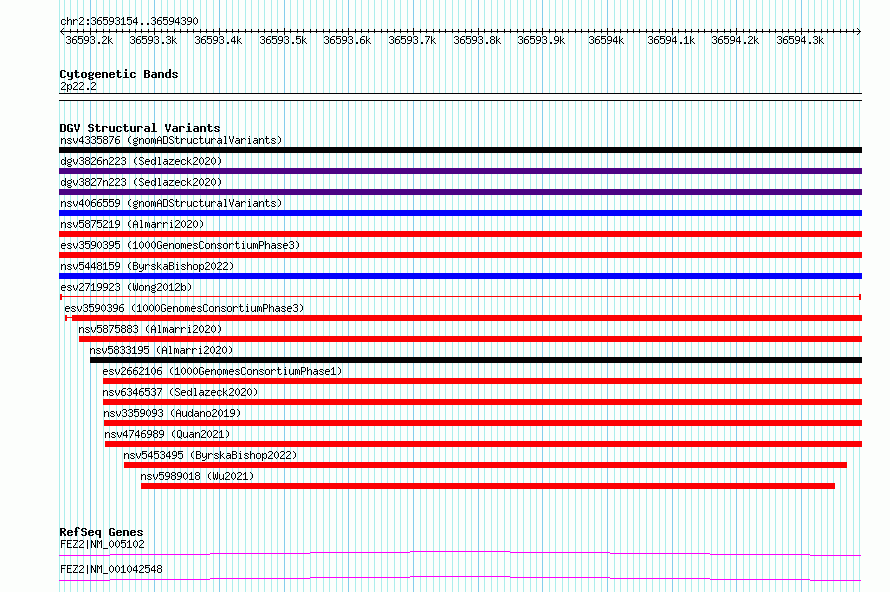Image resolution: width=890 pixels, height=592 pixels.
Task: Click the nsv4335876 gnomAD variant label
Action: pos(171,140)
